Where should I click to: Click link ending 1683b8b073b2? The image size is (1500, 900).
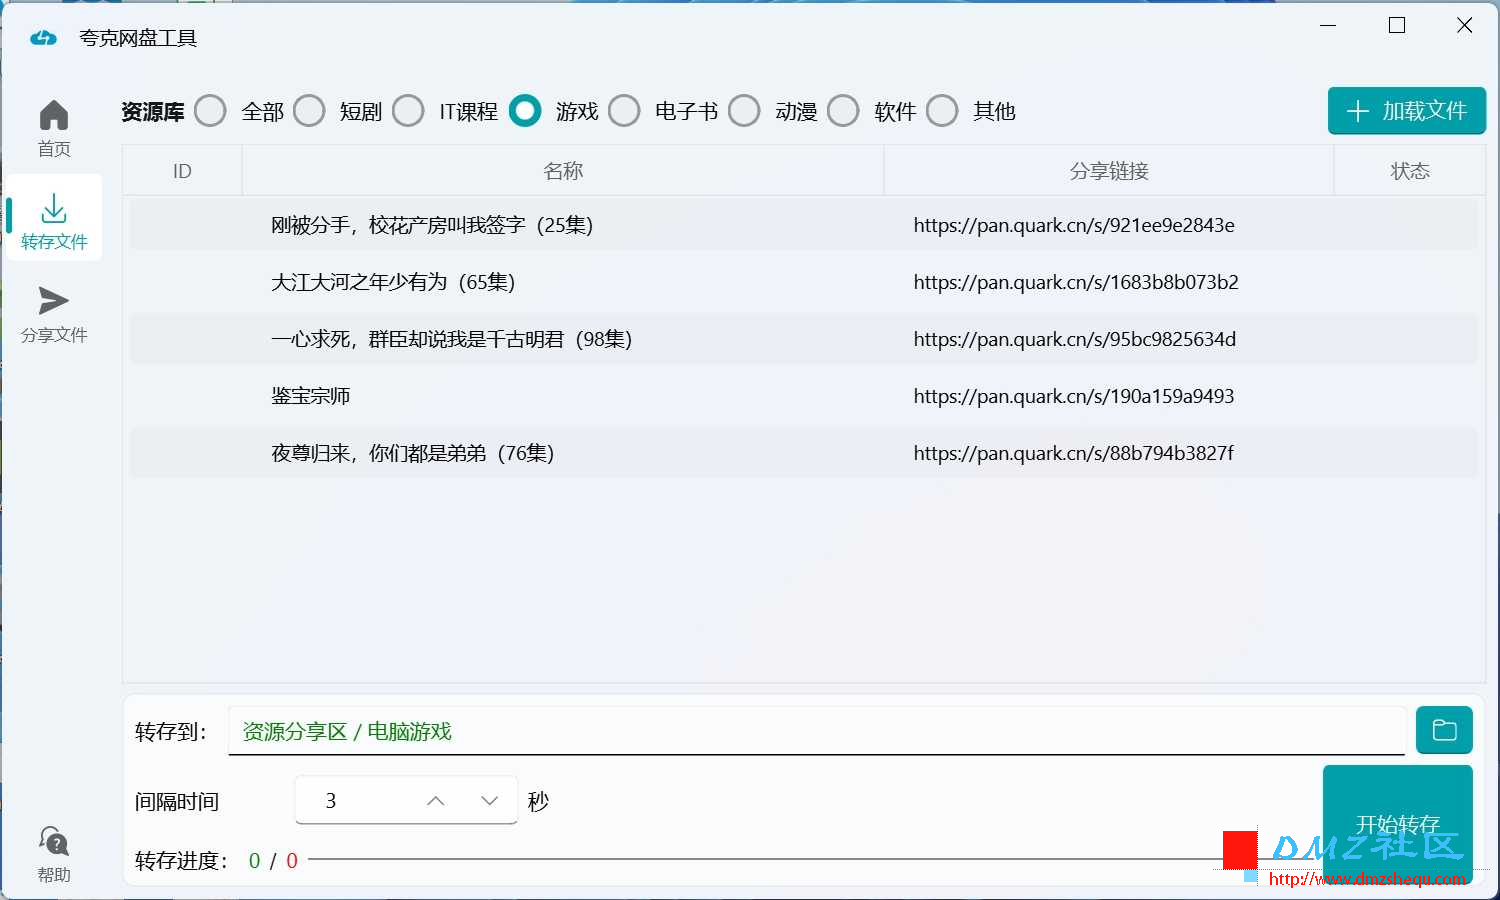click(1076, 282)
